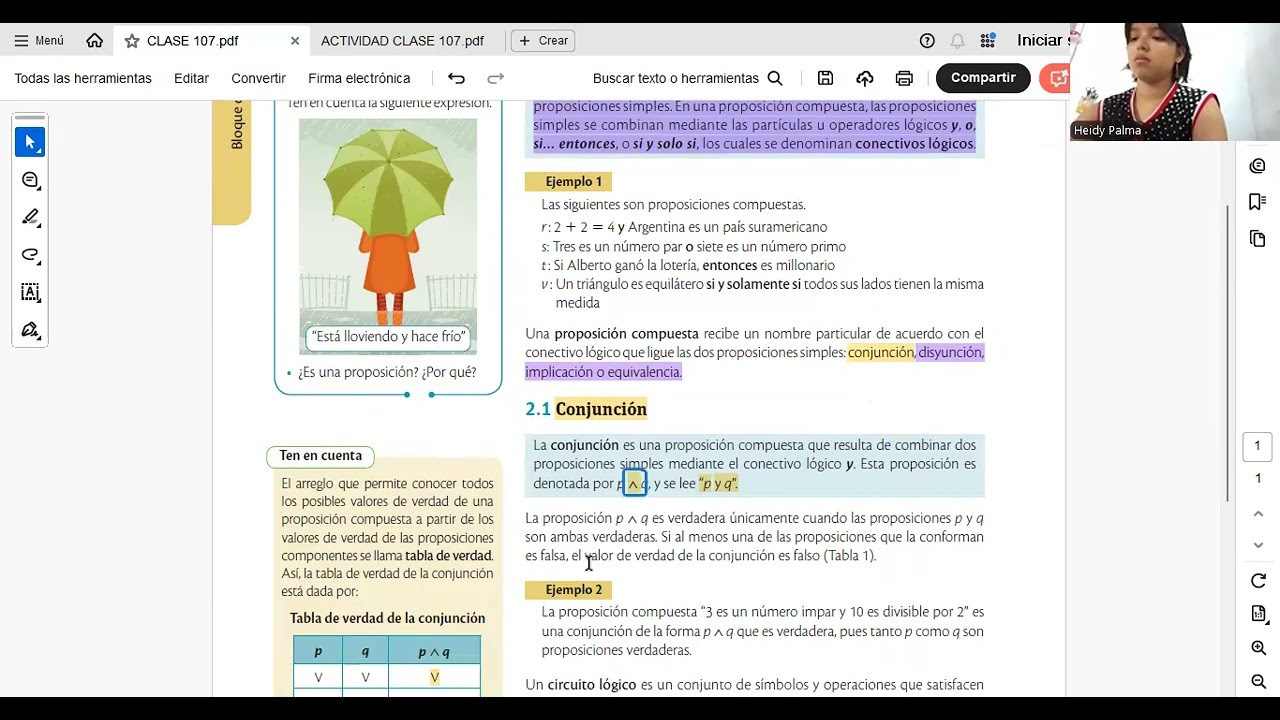This screenshot has height=720, width=1280.
Task: Open the page thumbnails copy icon
Action: point(1258,238)
